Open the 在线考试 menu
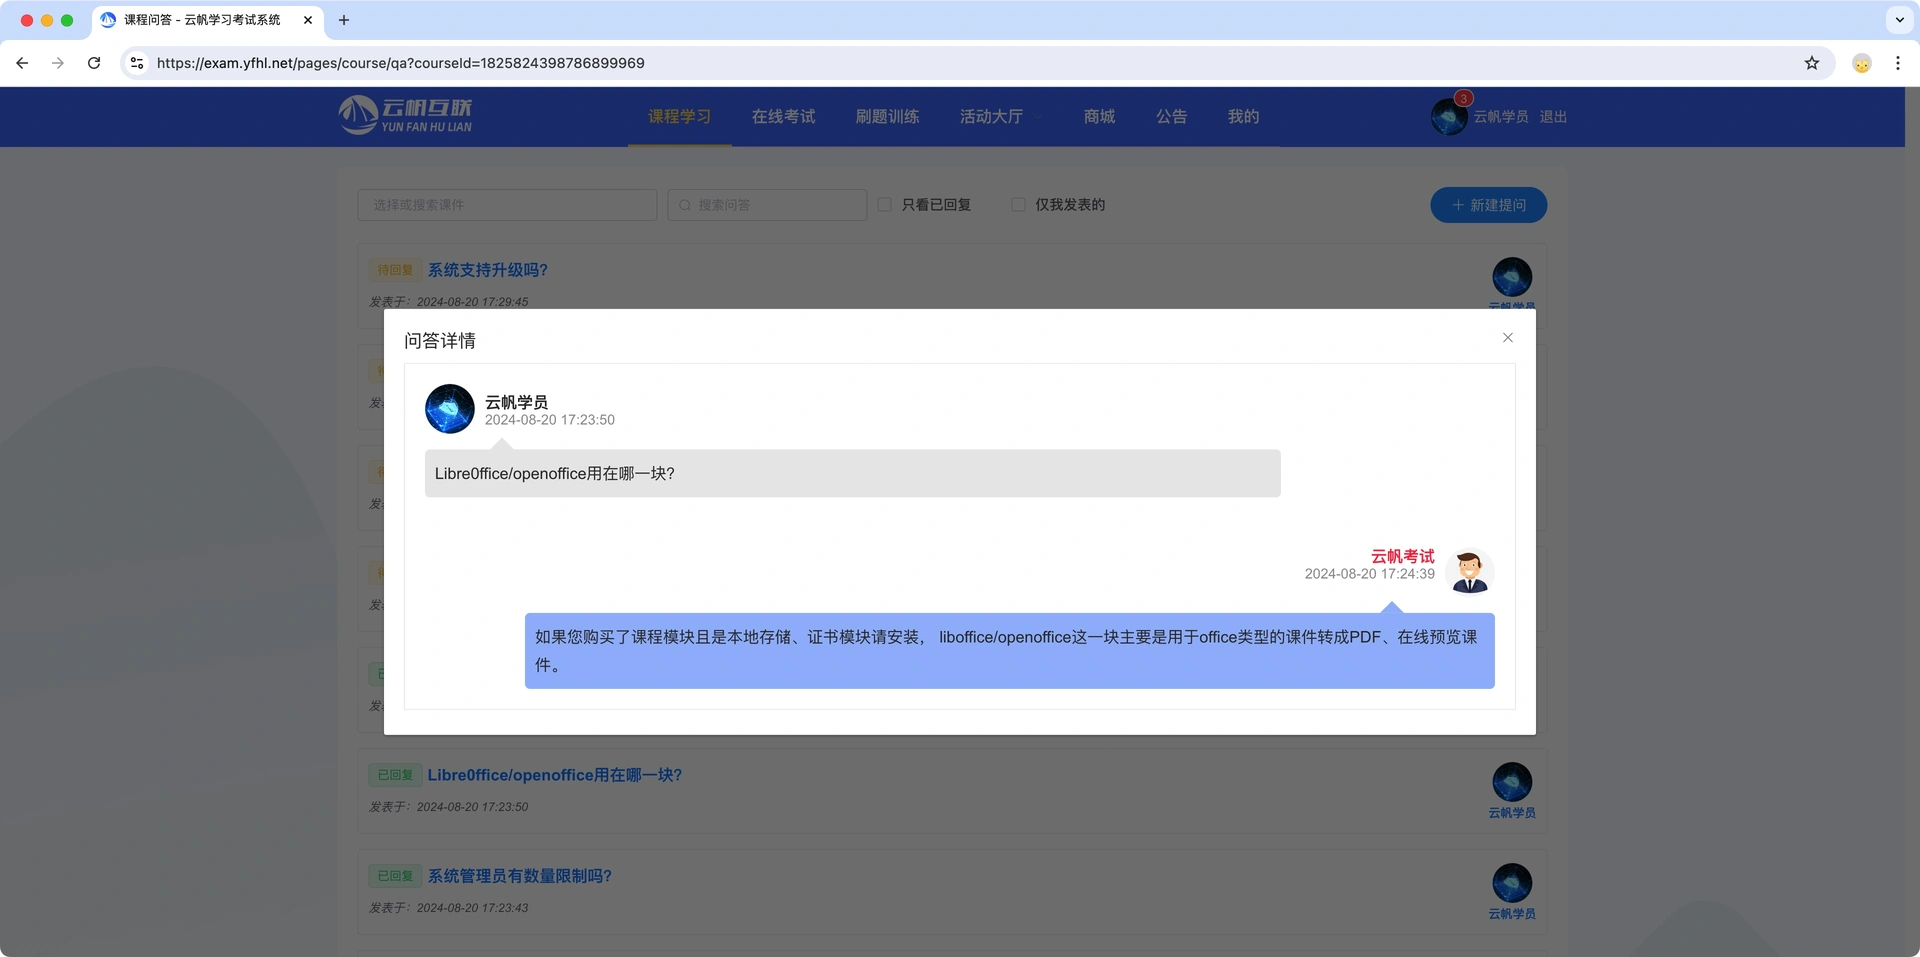This screenshot has width=1920, height=957. pyautogui.click(x=784, y=117)
